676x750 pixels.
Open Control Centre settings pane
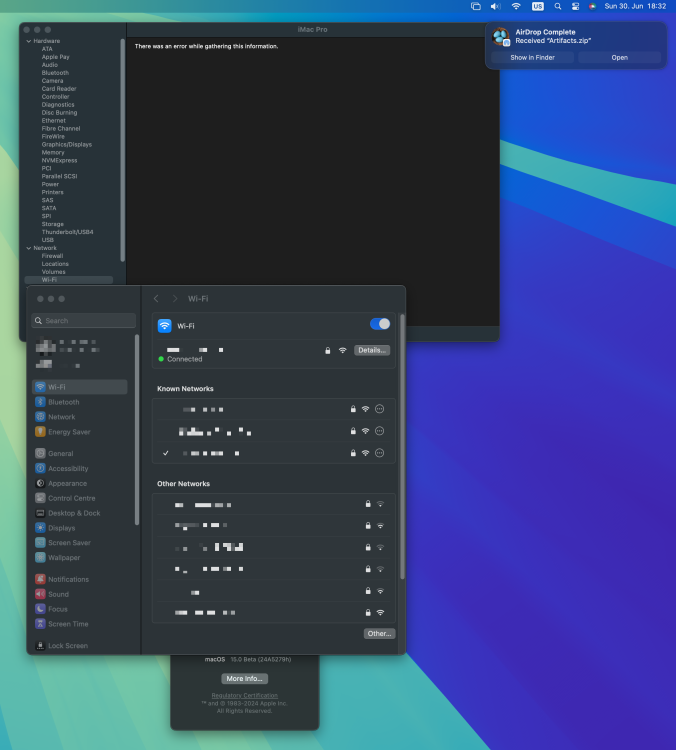79,498
